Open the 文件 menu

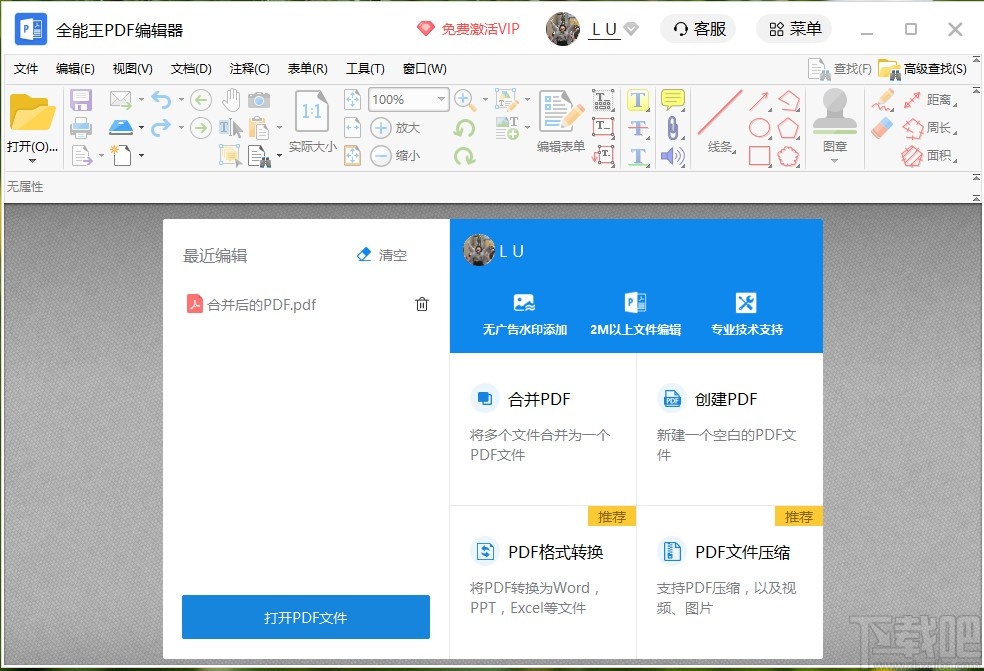pyautogui.click(x=26, y=68)
